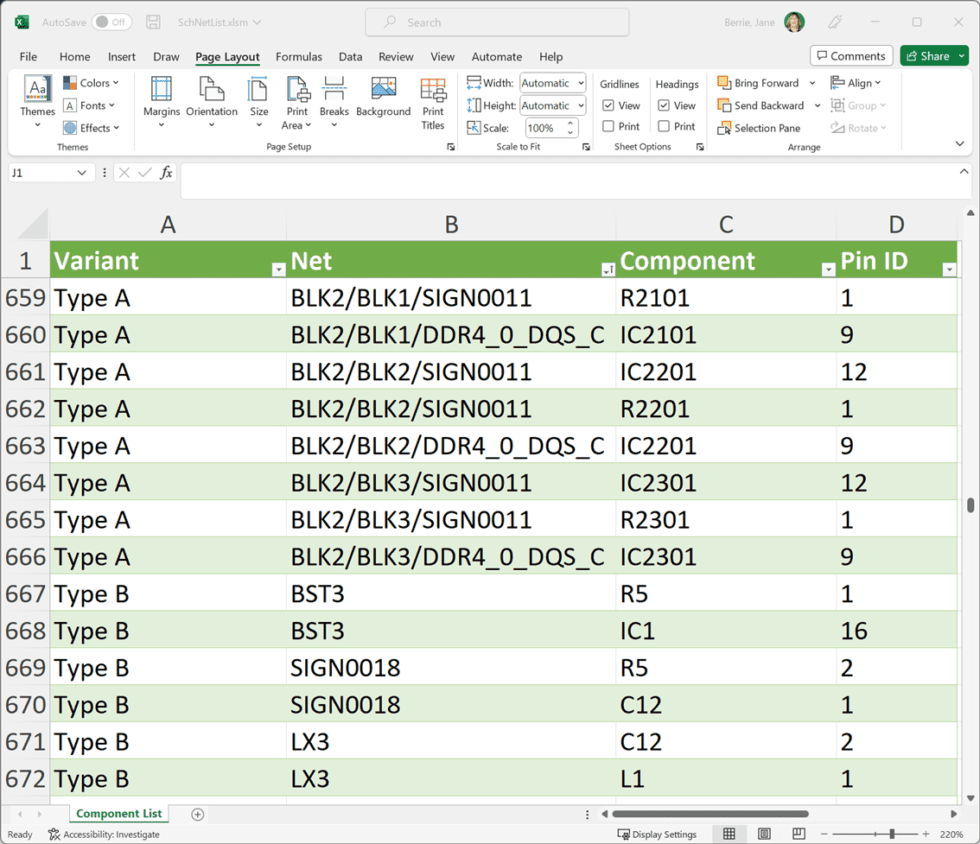The height and width of the screenshot is (844, 980).
Task: Add a new sheet with the plus button
Action: pos(197,814)
